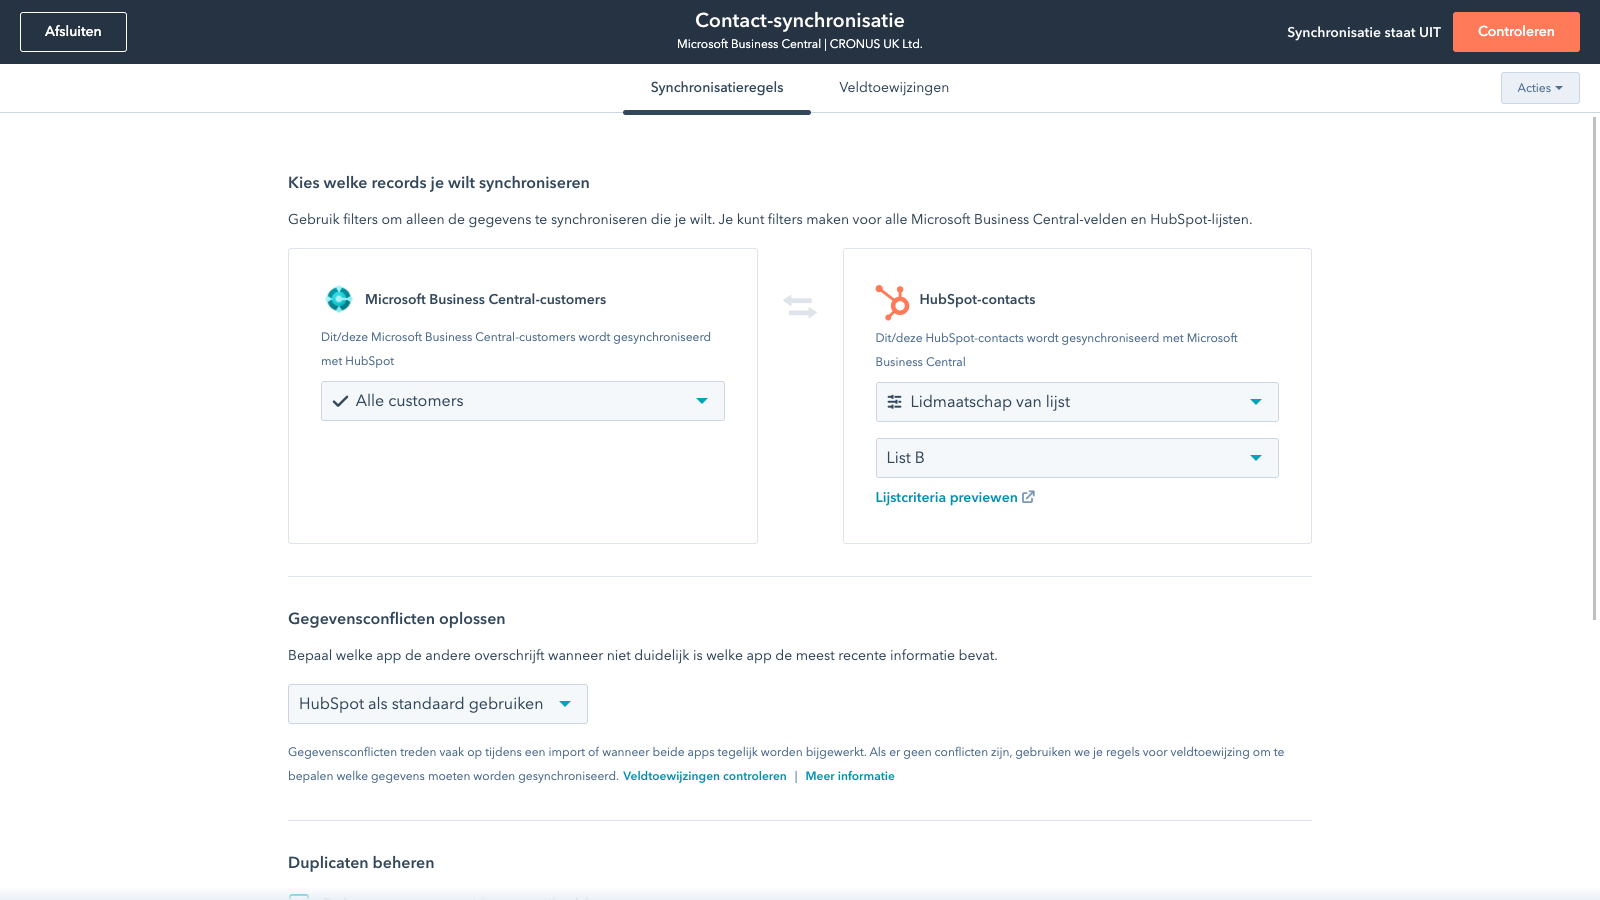Viewport: 1600px width, 900px height.
Task: Click the filter icon inside Lidmaatschap van lijst
Action: (x=894, y=402)
